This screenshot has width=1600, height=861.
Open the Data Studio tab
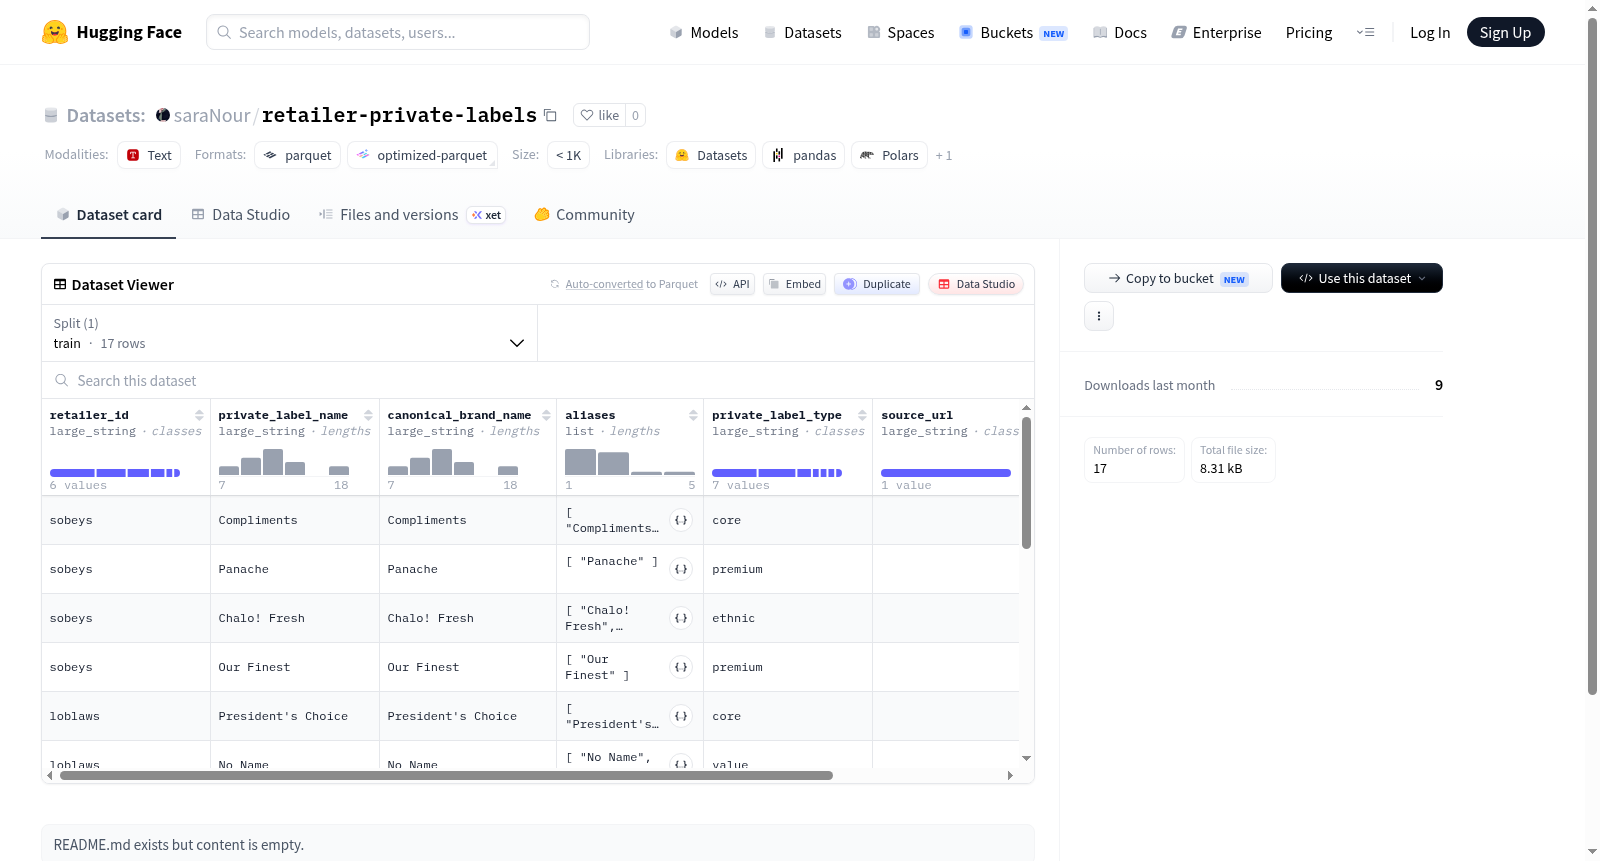pos(241,214)
